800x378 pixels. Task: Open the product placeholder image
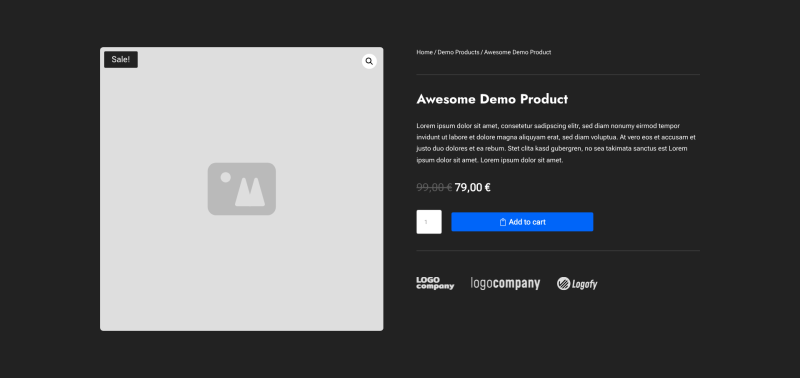tap(241, 189)
